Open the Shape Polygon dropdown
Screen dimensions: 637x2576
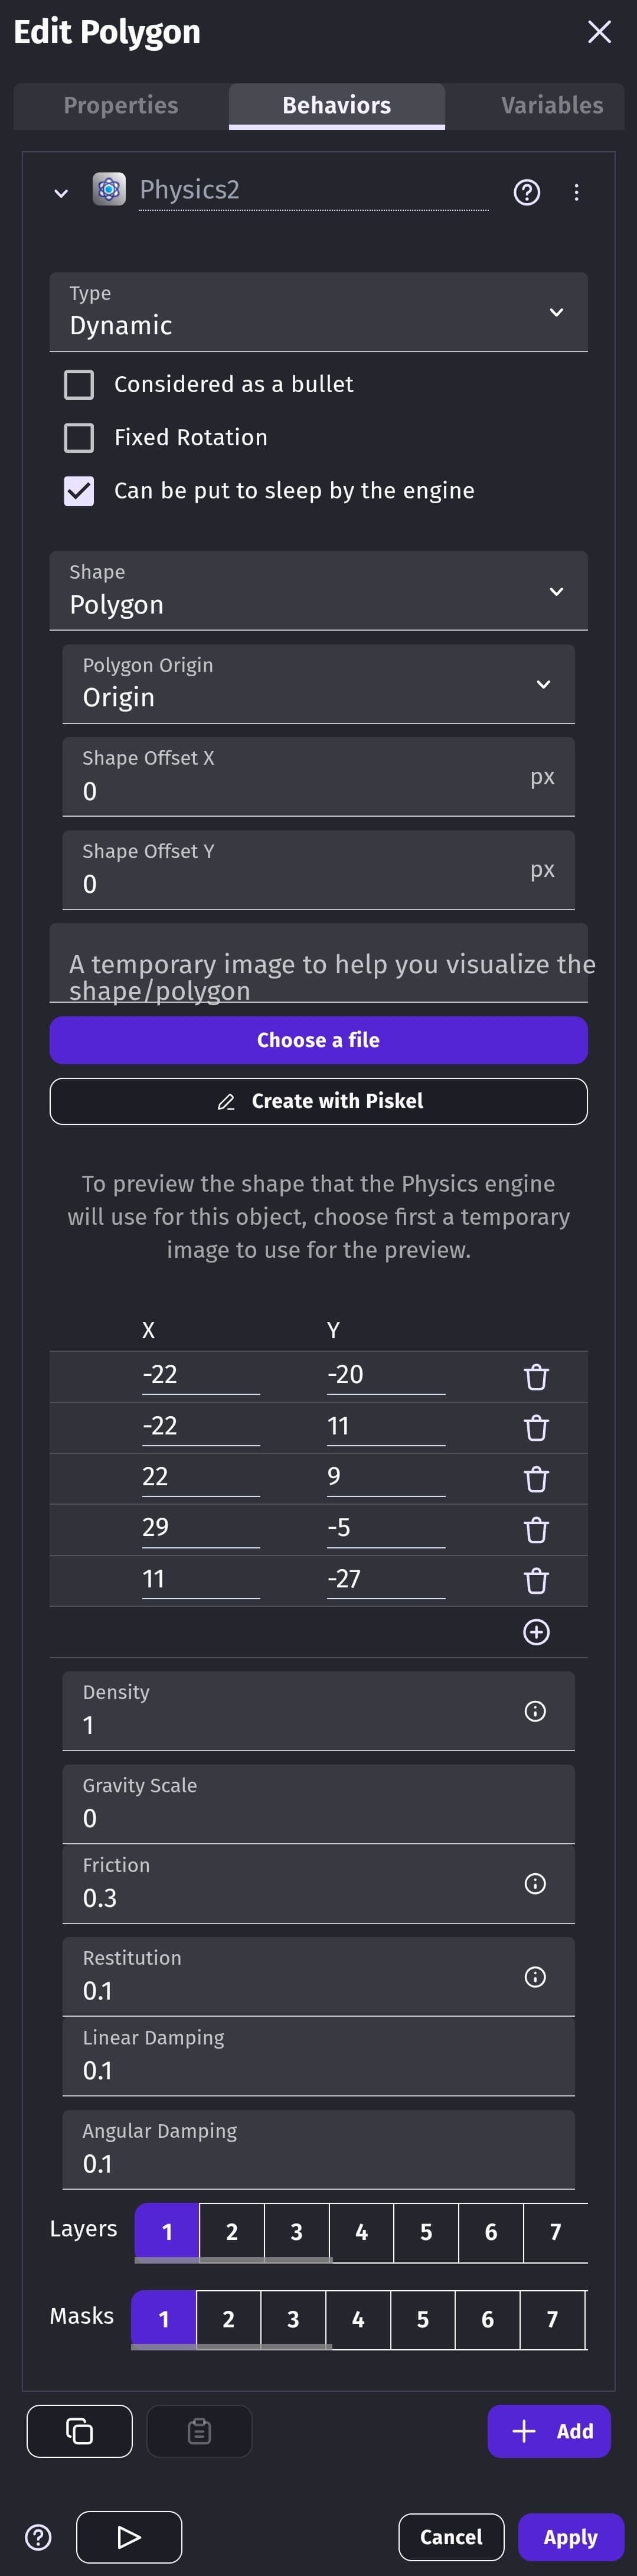pyautogui.click(x=318, y=591)
